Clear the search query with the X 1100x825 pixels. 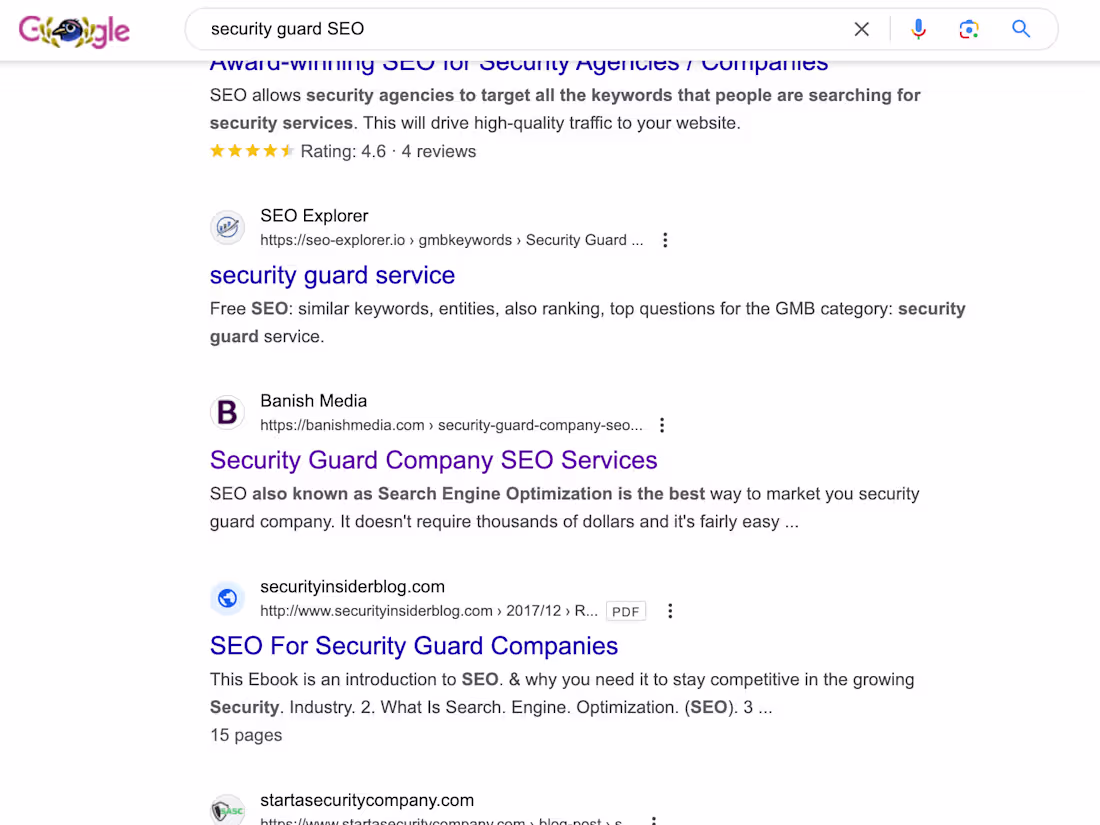(x=861, y=29)
